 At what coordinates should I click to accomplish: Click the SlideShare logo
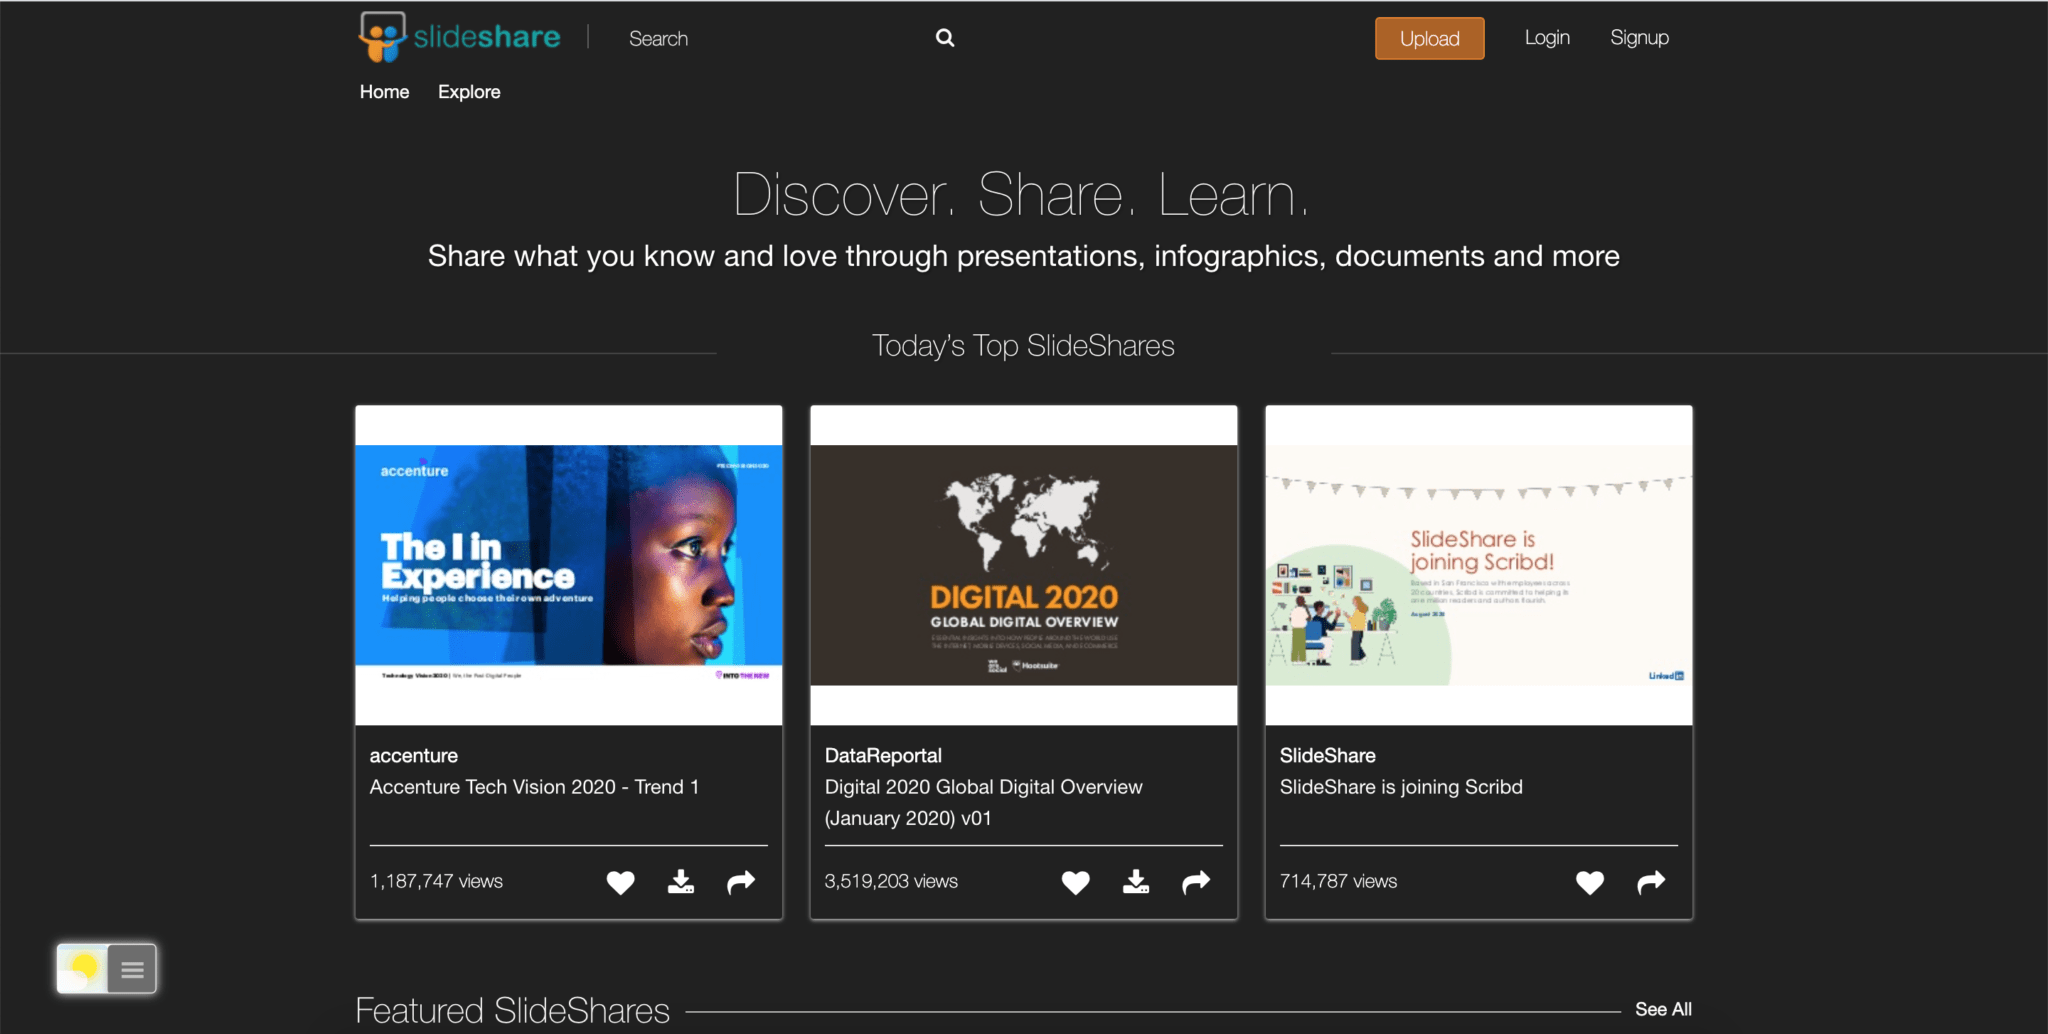pyautogui.click(x=458, y=37)
